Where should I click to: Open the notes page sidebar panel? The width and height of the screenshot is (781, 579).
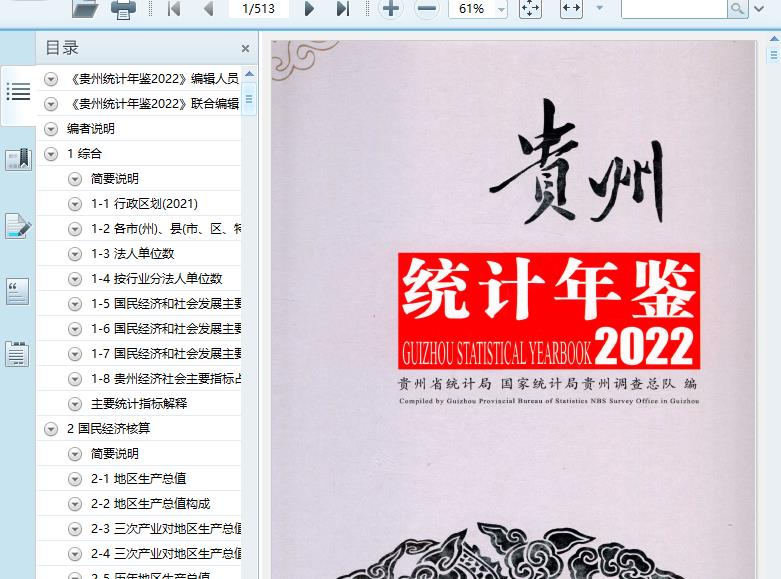click(17, 354)
